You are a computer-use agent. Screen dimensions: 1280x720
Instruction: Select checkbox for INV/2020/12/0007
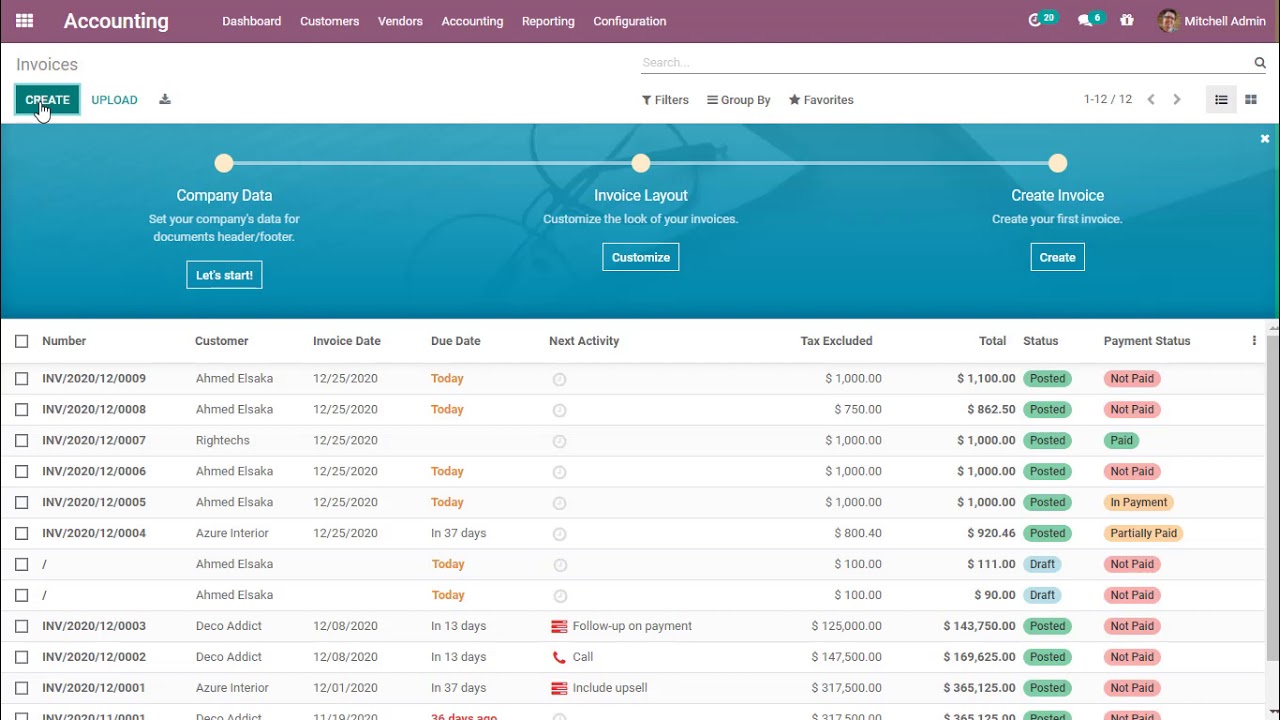pos(22,441)
